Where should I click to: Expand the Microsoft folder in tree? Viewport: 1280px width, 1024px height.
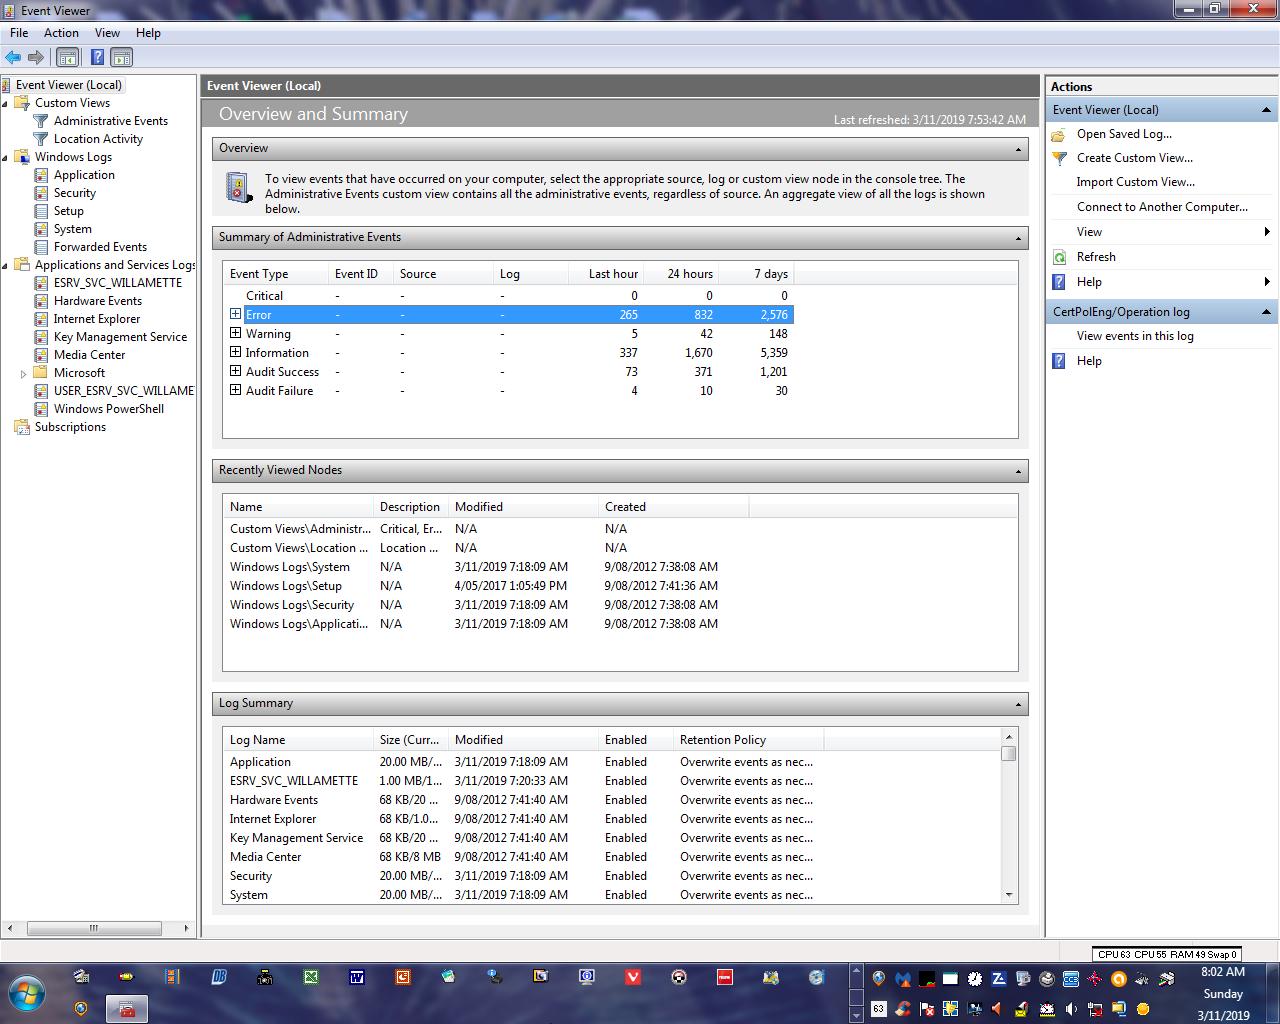pyautogui.click(x=24, y=373)
